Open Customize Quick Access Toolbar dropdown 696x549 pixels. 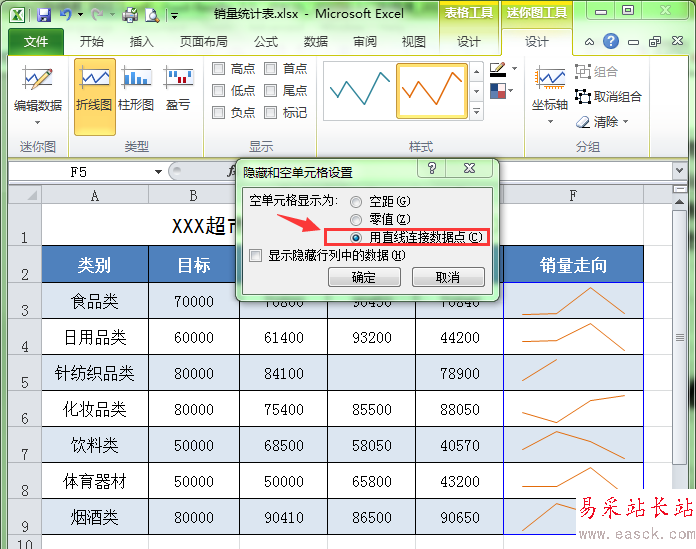(x=174, y=16)
